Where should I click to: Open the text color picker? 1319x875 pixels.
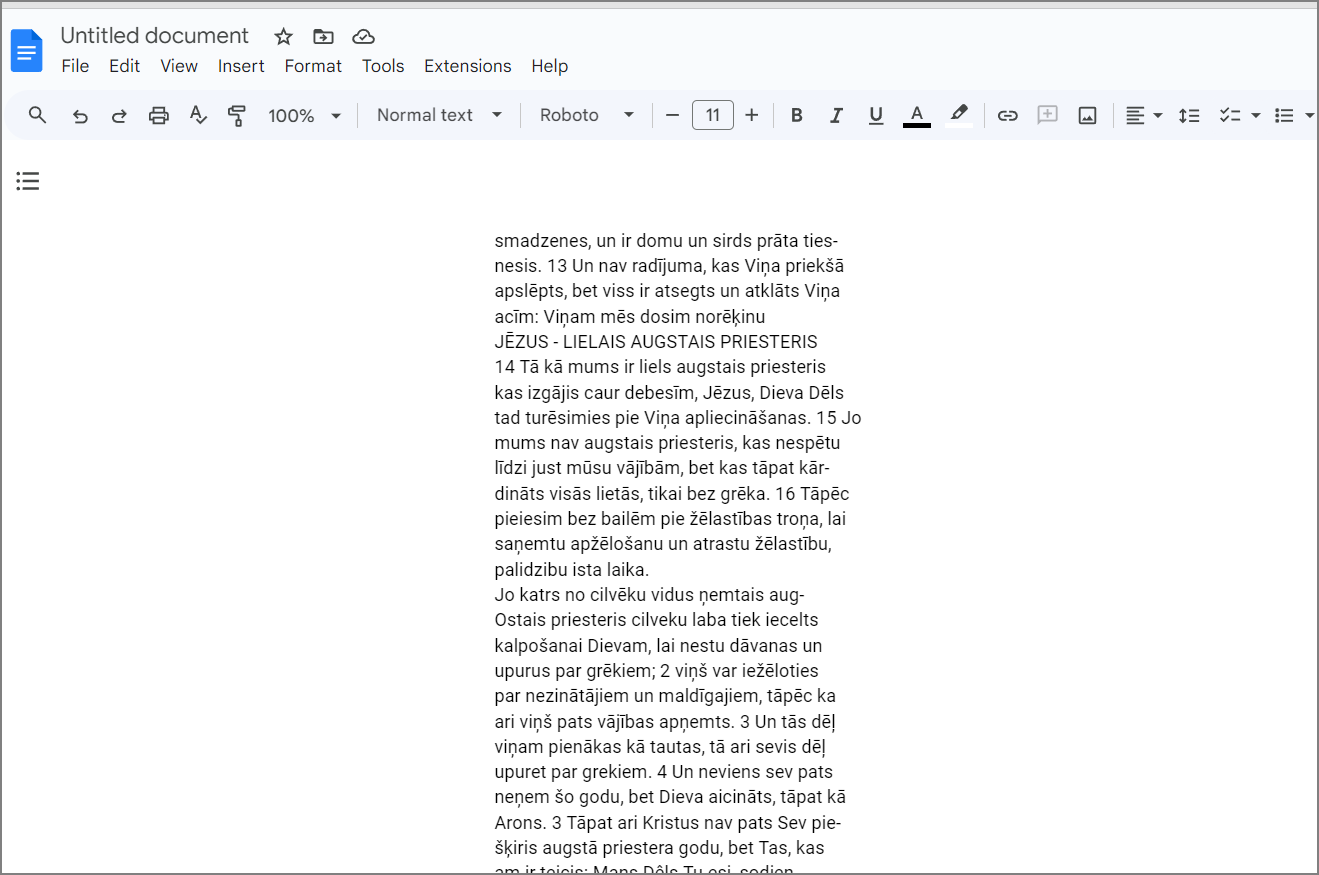point(917,116)
